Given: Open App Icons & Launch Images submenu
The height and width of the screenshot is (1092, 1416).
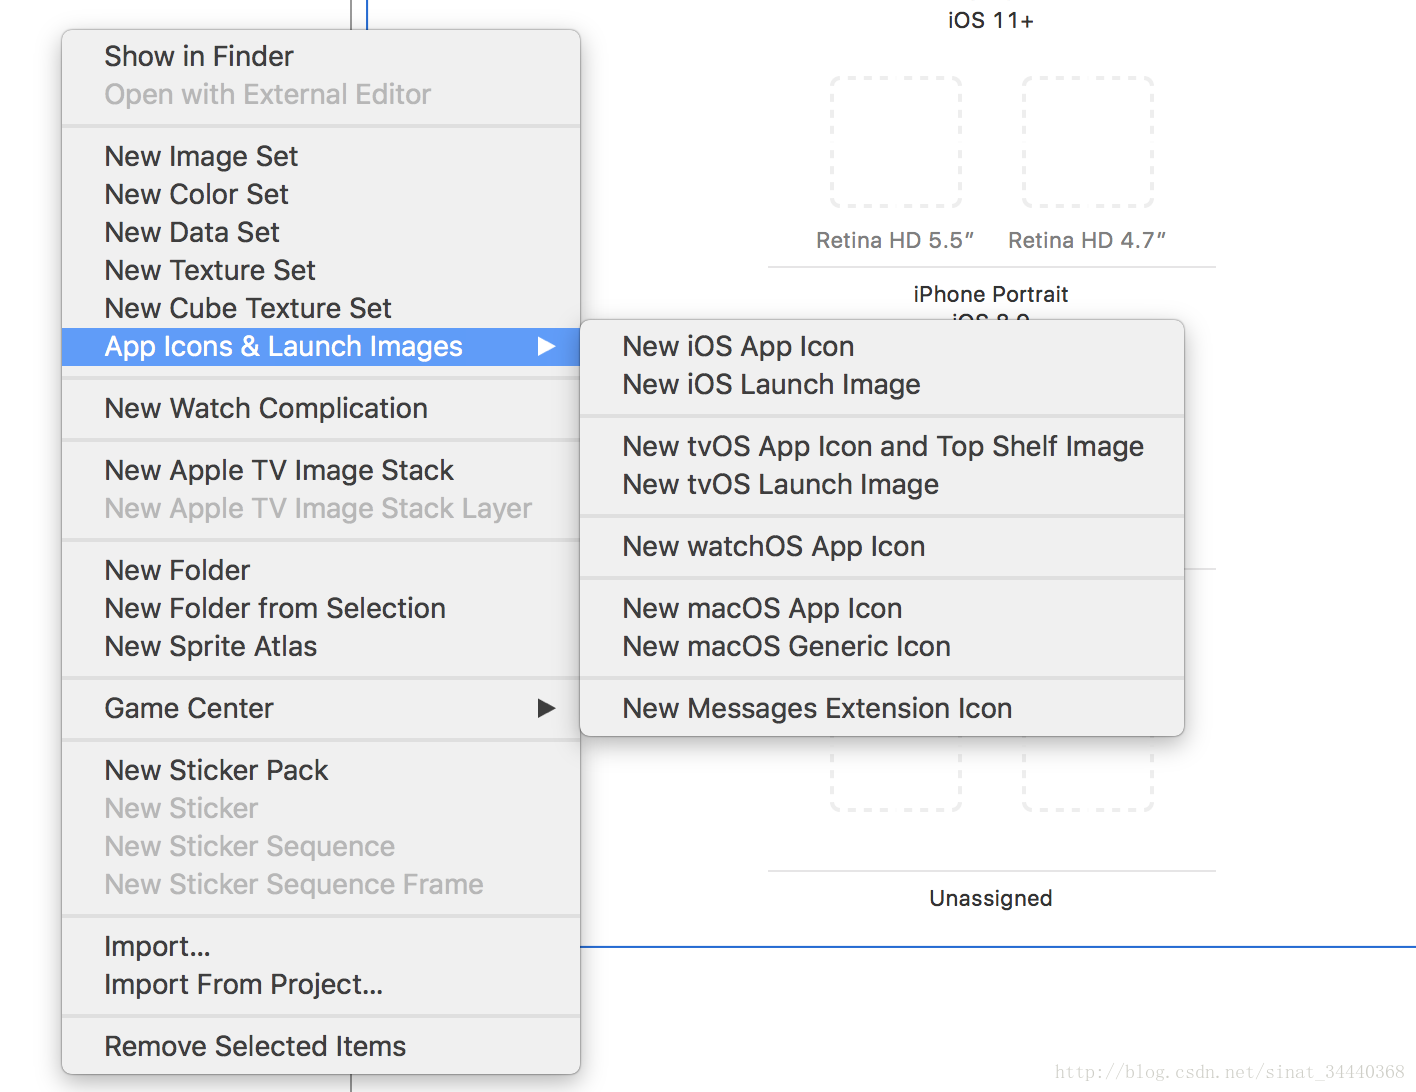Looking at the screenshot, I should tap(321, 346).
